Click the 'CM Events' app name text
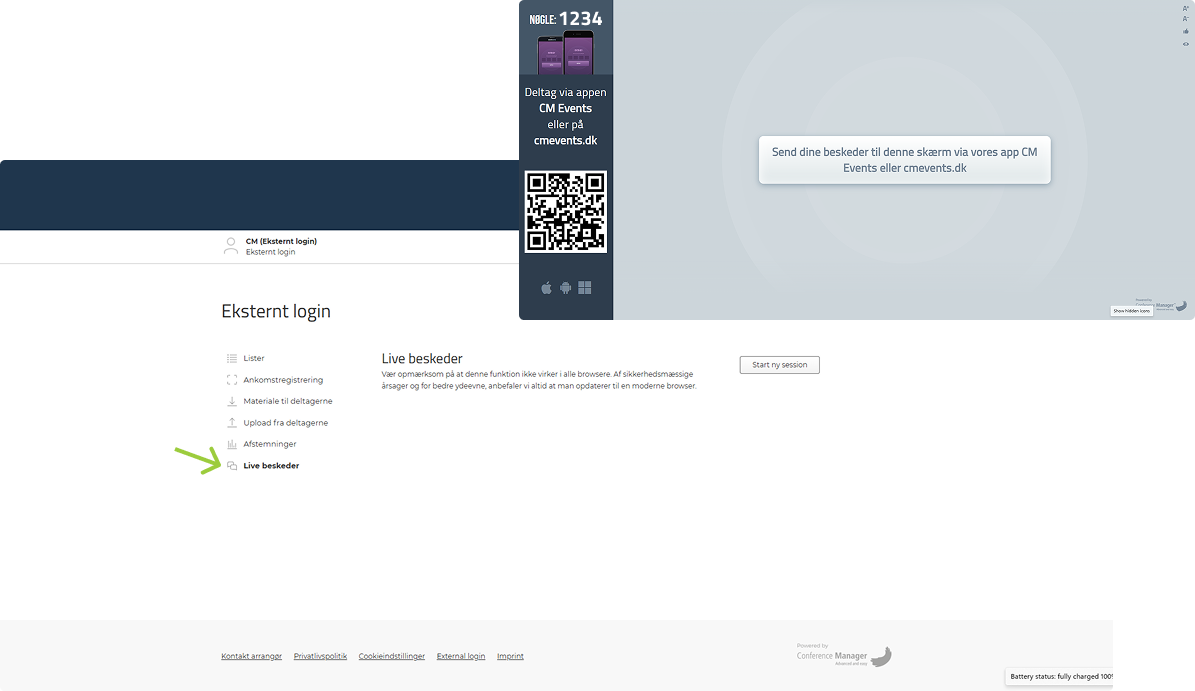This screenshot has height=691, width=1195. click(565, 108)
